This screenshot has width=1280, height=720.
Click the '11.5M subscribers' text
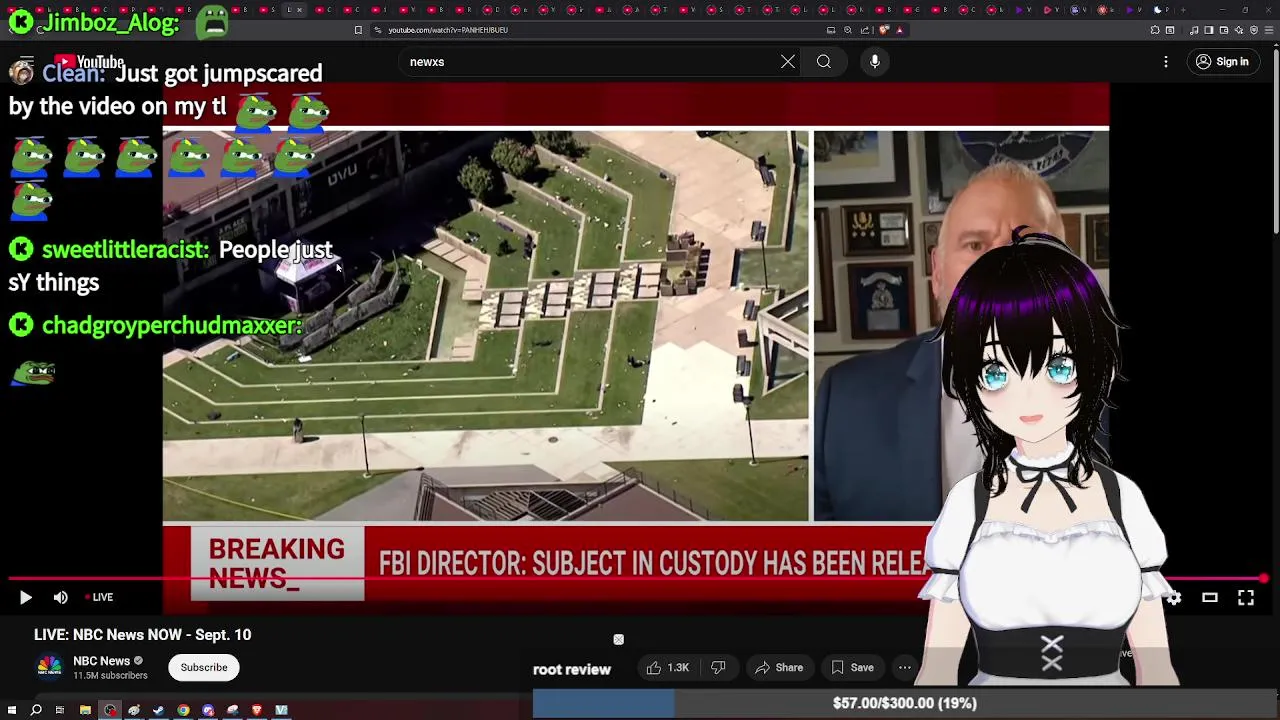110,676
